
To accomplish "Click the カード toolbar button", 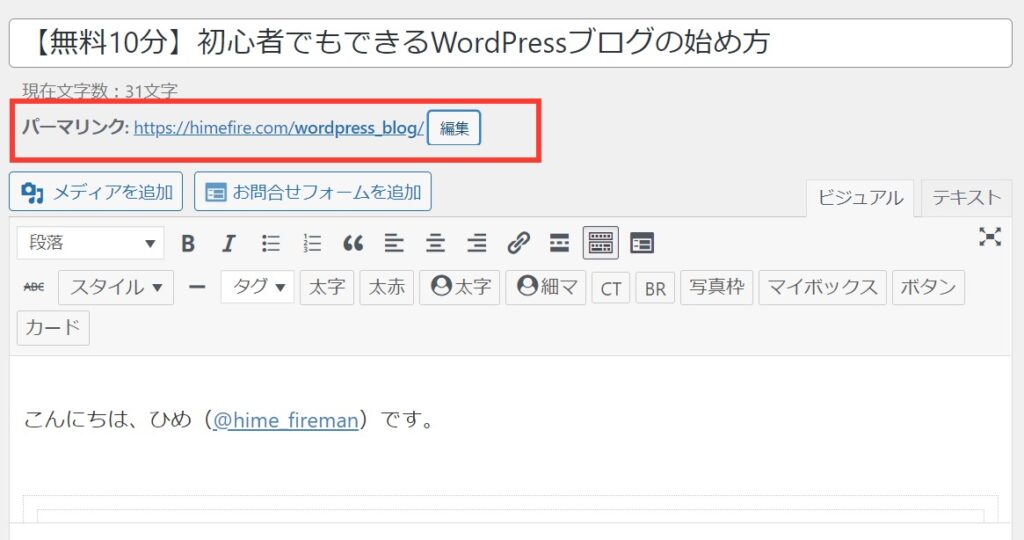I will click(x=53, y=328).
